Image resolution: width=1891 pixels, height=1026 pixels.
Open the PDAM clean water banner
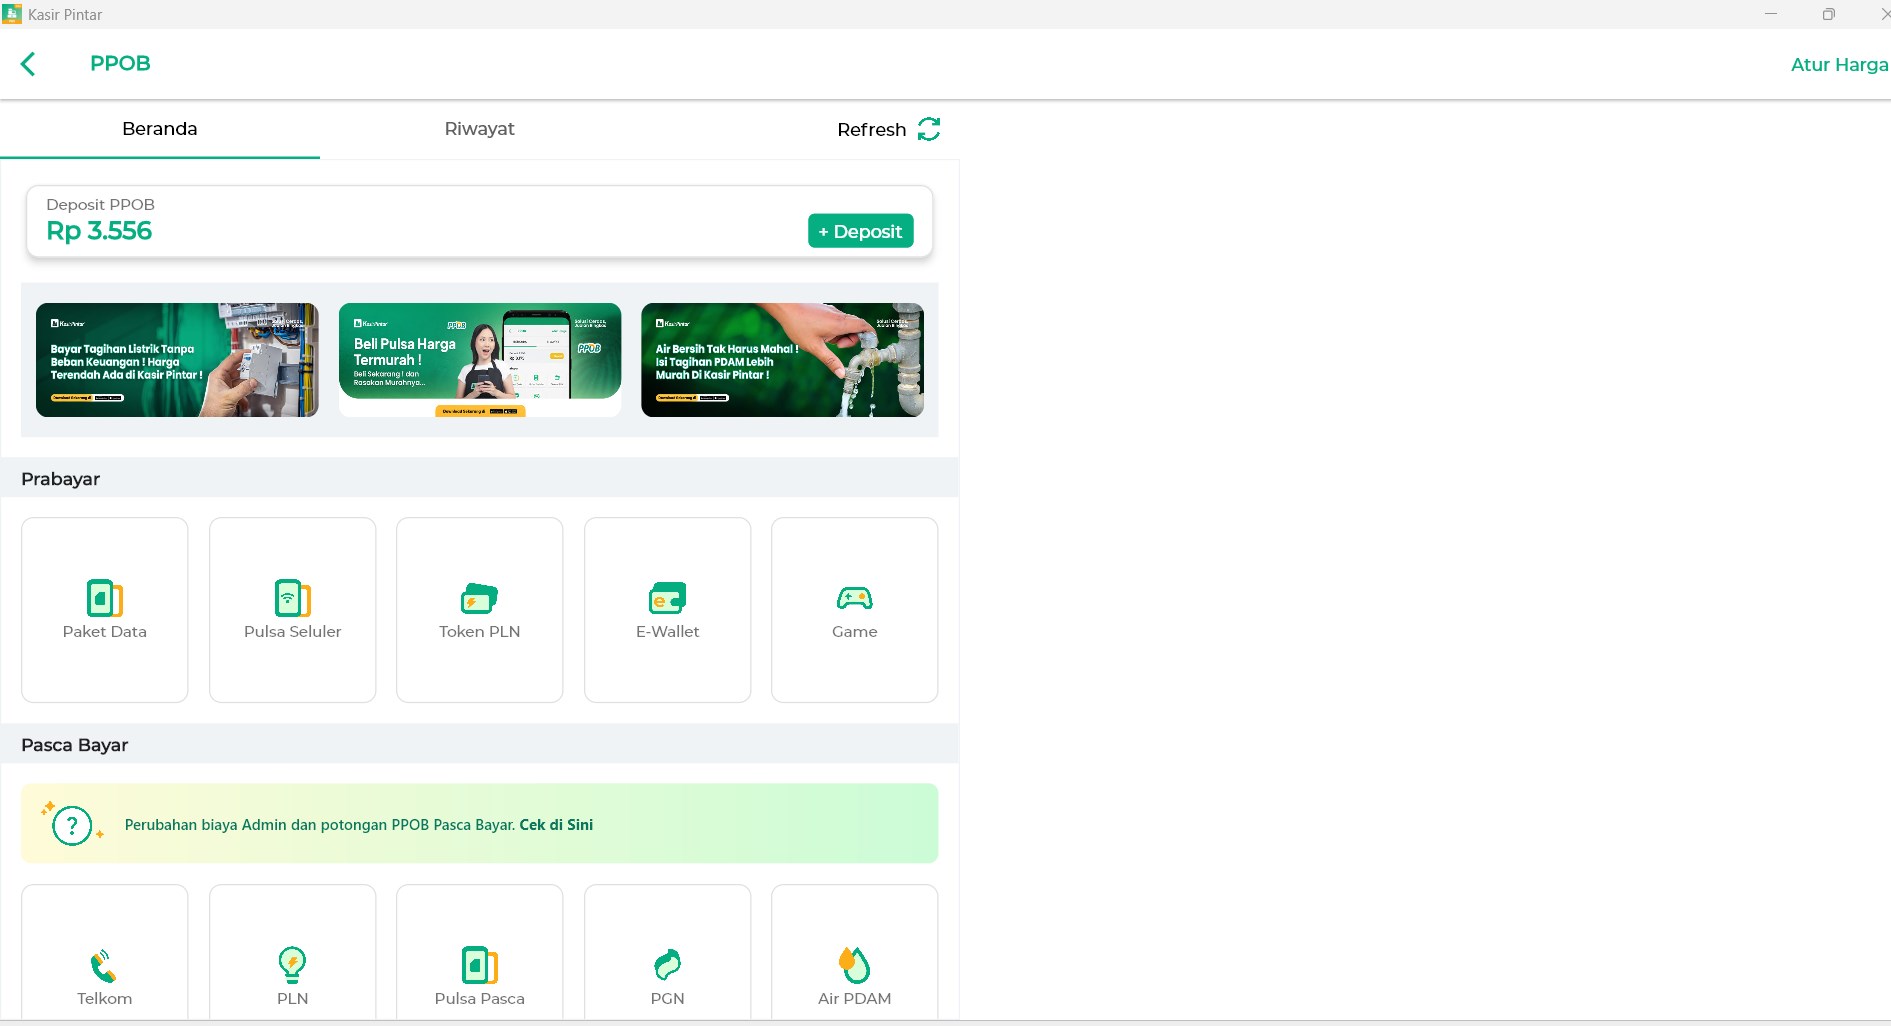(x=782, y=360)
